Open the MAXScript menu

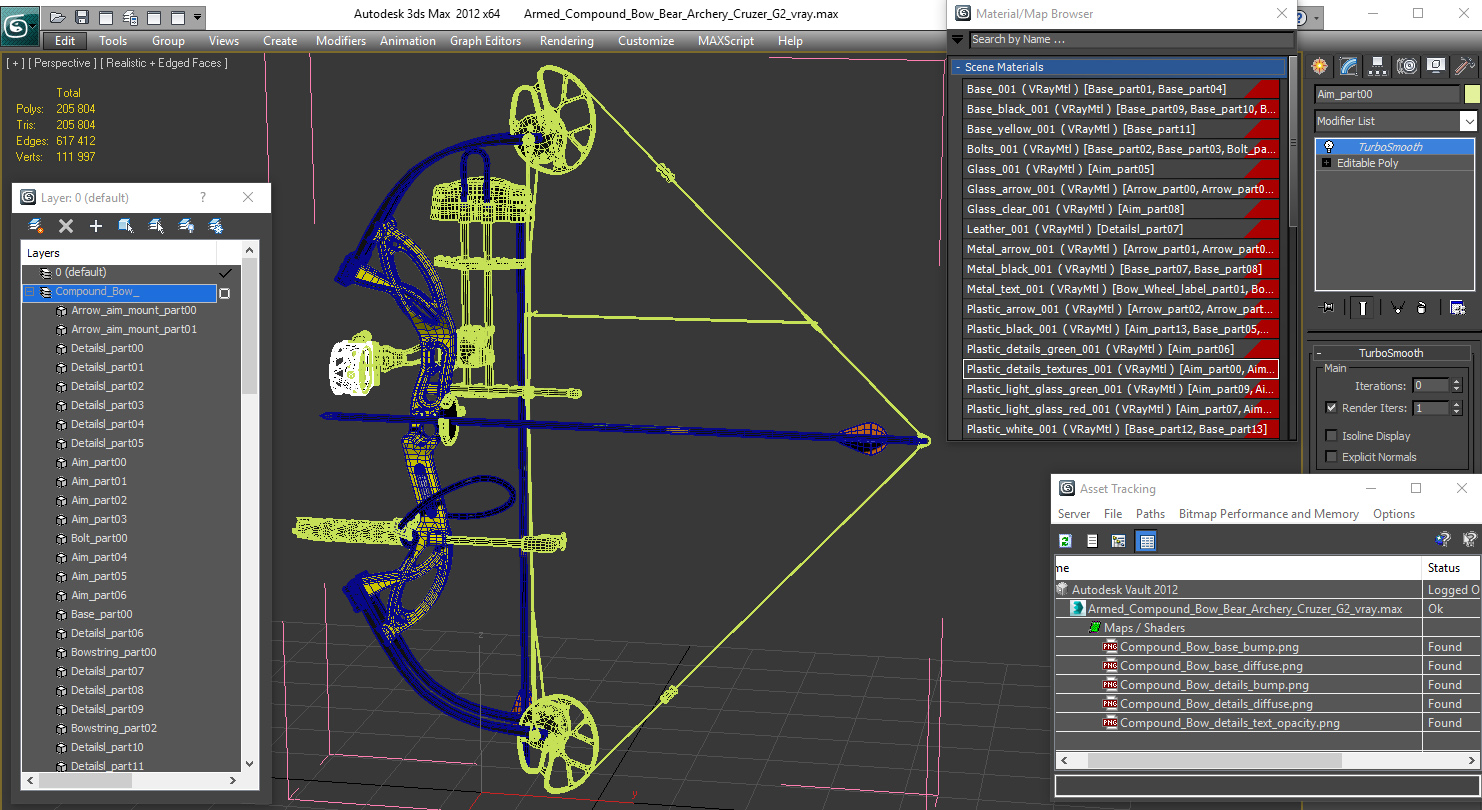726,41
